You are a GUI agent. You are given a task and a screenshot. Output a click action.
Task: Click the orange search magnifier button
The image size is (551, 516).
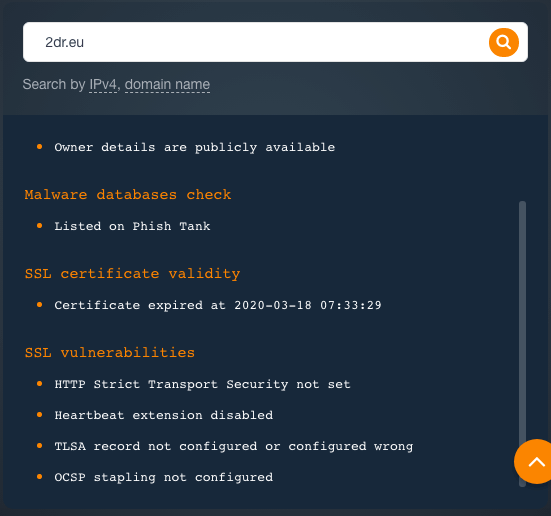click(x=504, y=43)
